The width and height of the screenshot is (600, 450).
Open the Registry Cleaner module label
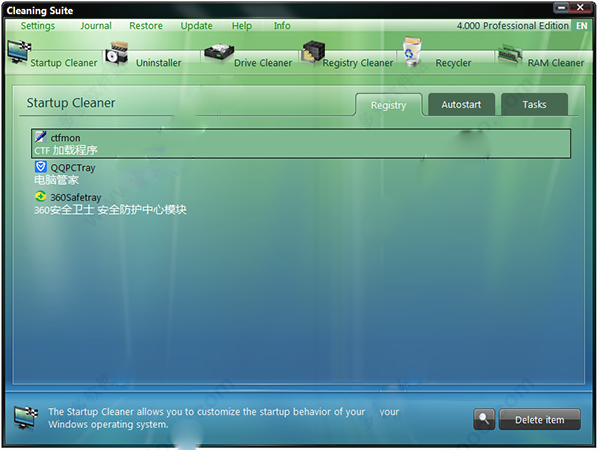[358, 63]
